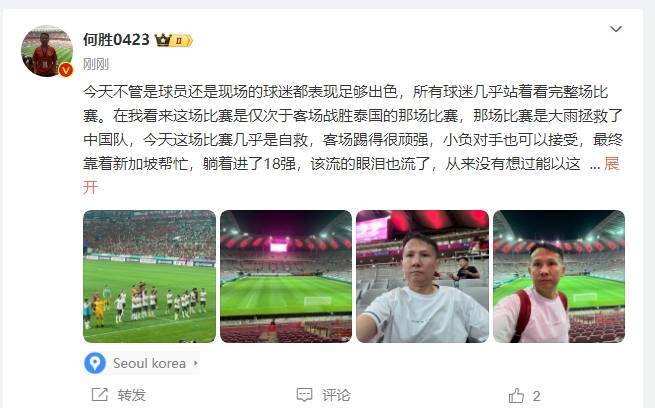Click the comment bubble icon
The width and height of the screenshot is (655, 408).
pos(304,395)
